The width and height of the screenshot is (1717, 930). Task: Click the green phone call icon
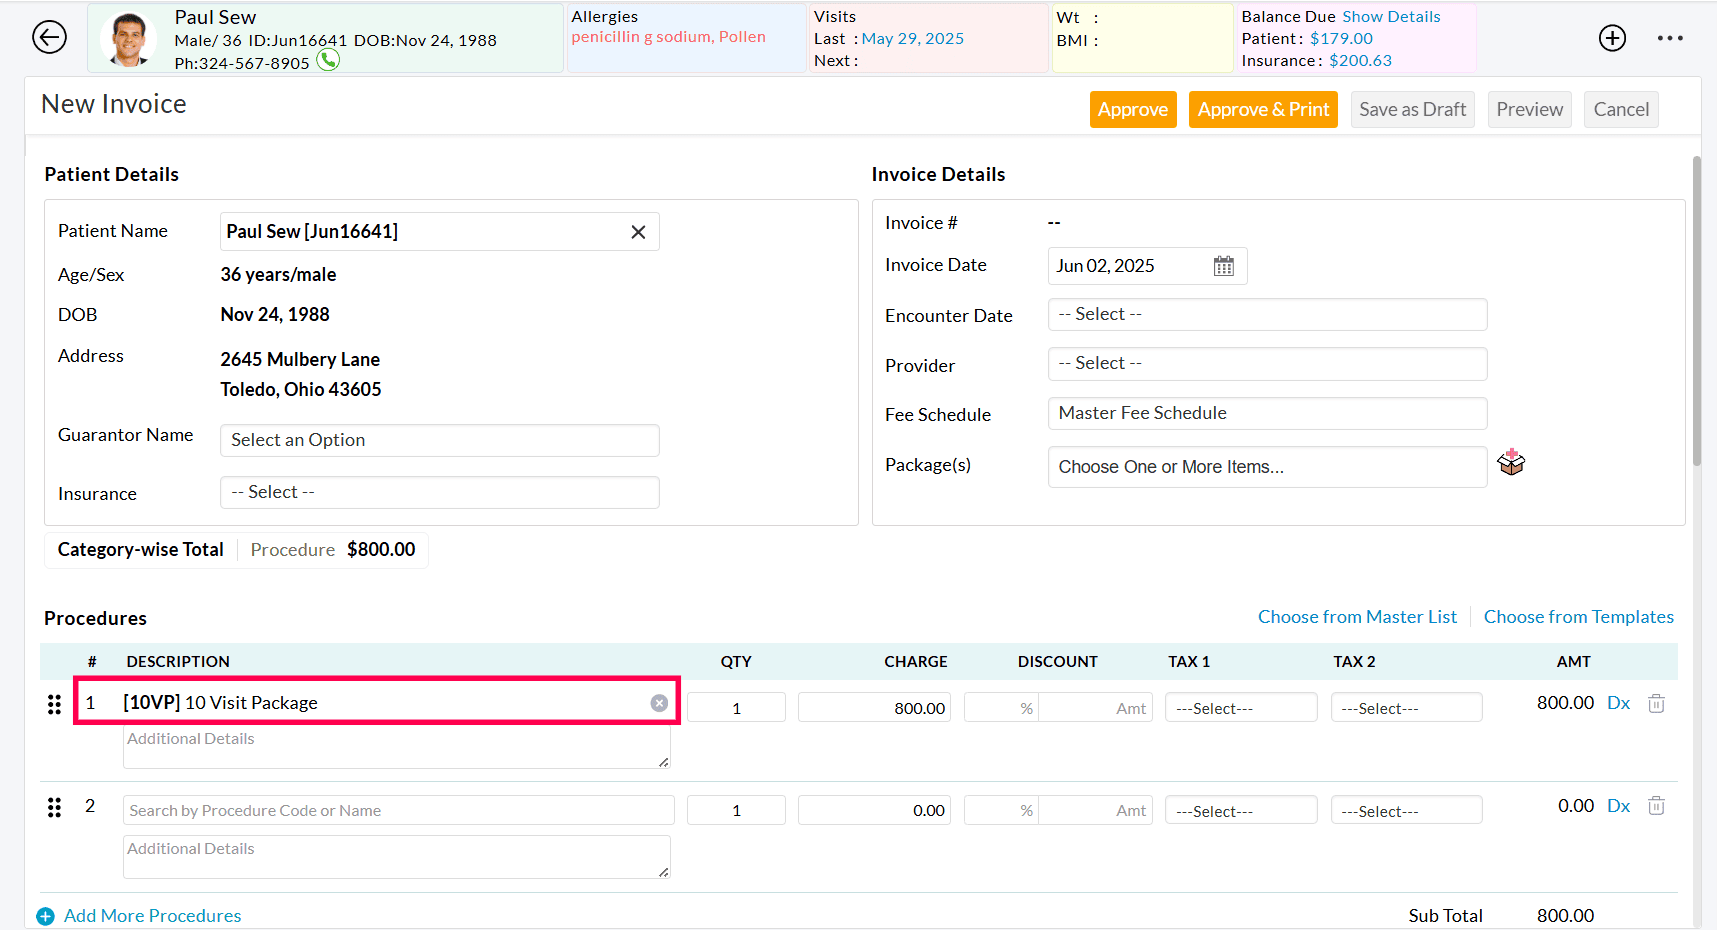328,60
